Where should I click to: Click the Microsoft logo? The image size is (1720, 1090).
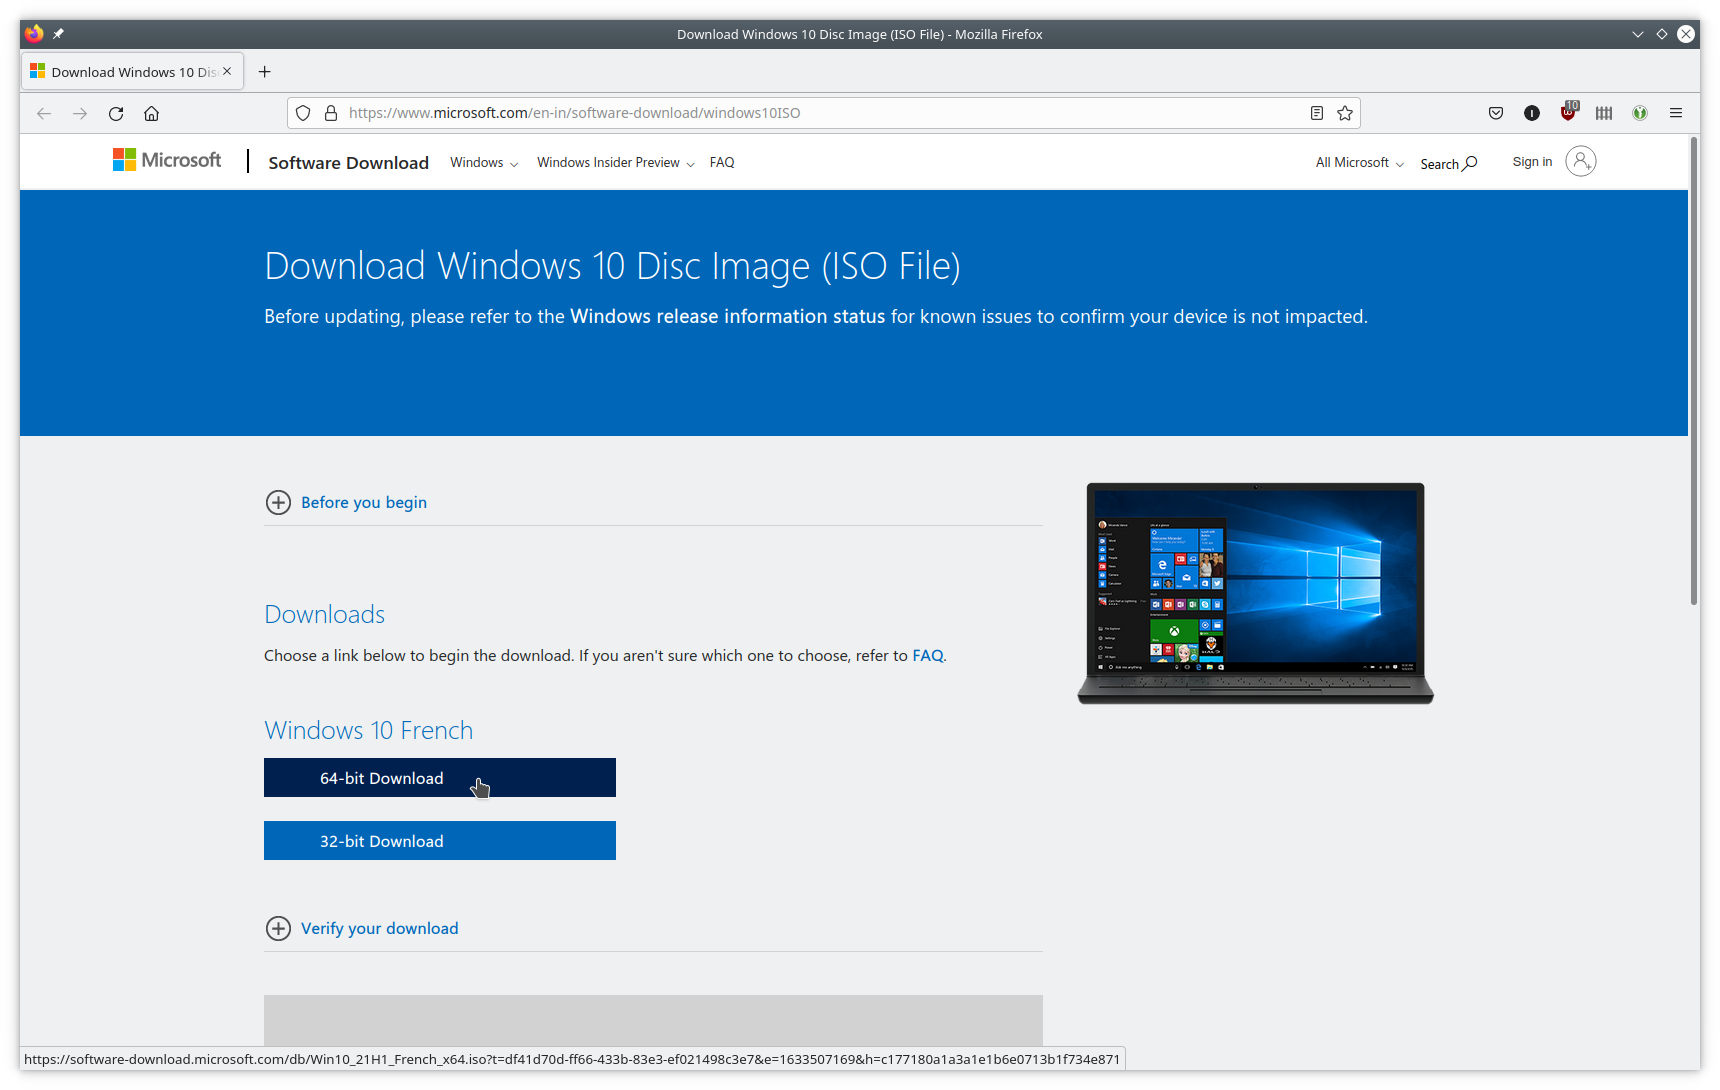tap(167, 160)
